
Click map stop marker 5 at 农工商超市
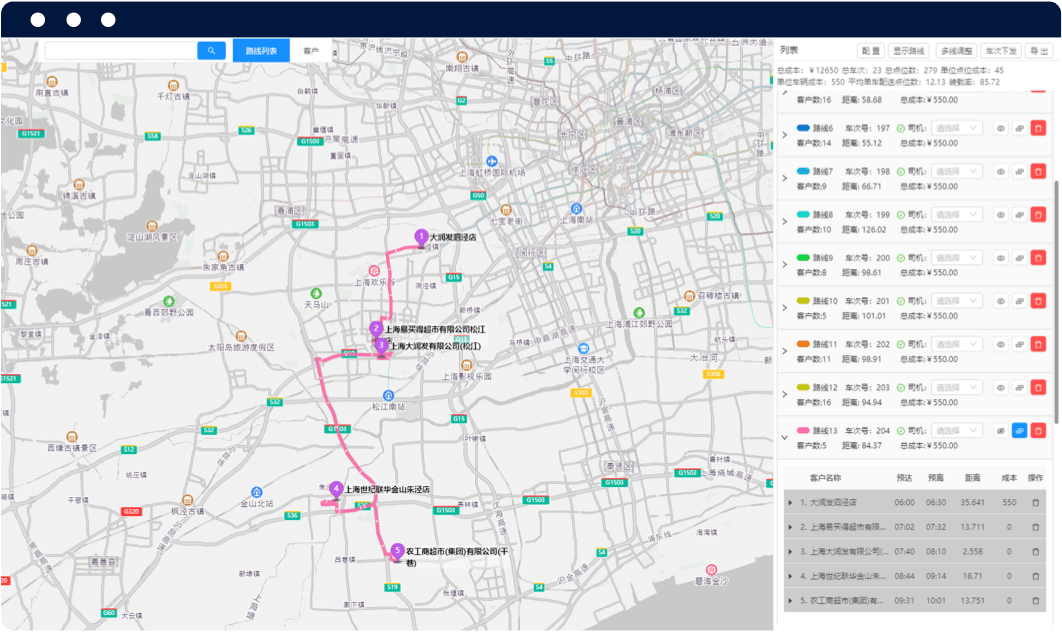398,551
